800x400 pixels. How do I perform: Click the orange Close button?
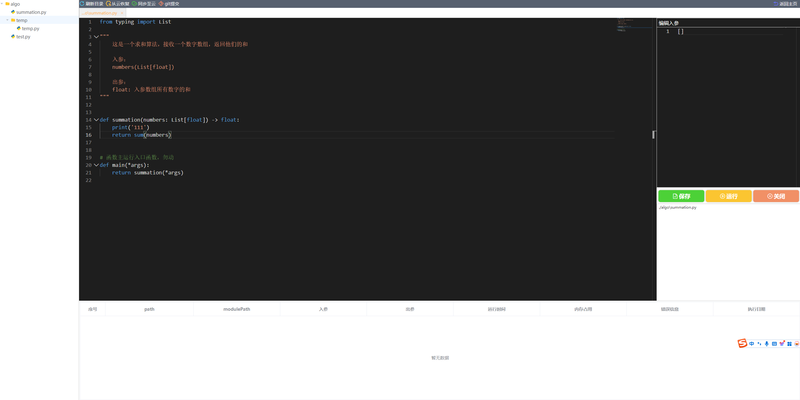tap(776, 196)
